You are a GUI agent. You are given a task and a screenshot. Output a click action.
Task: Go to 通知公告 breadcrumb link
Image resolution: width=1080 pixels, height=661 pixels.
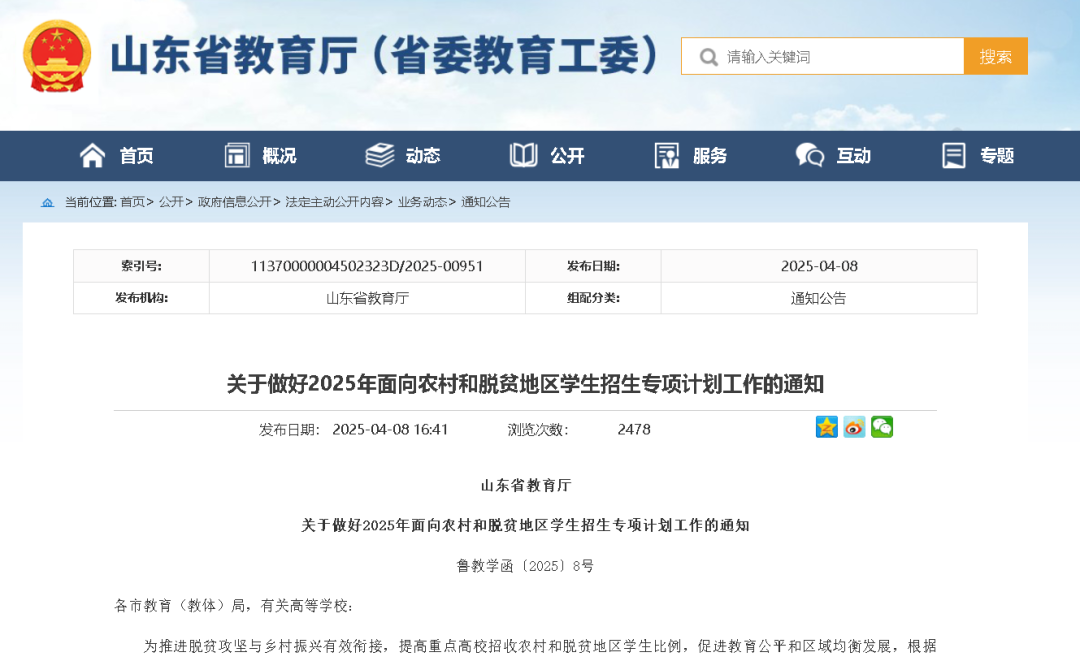pyautogui.click(x=486, y=202)
